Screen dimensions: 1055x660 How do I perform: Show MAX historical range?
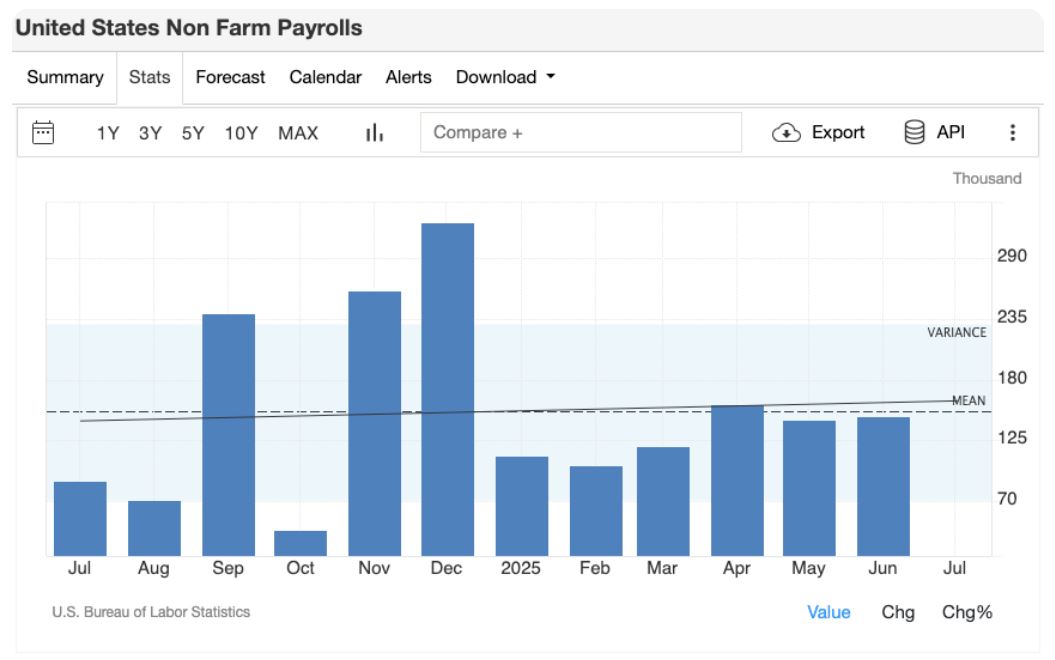[298, 133]
